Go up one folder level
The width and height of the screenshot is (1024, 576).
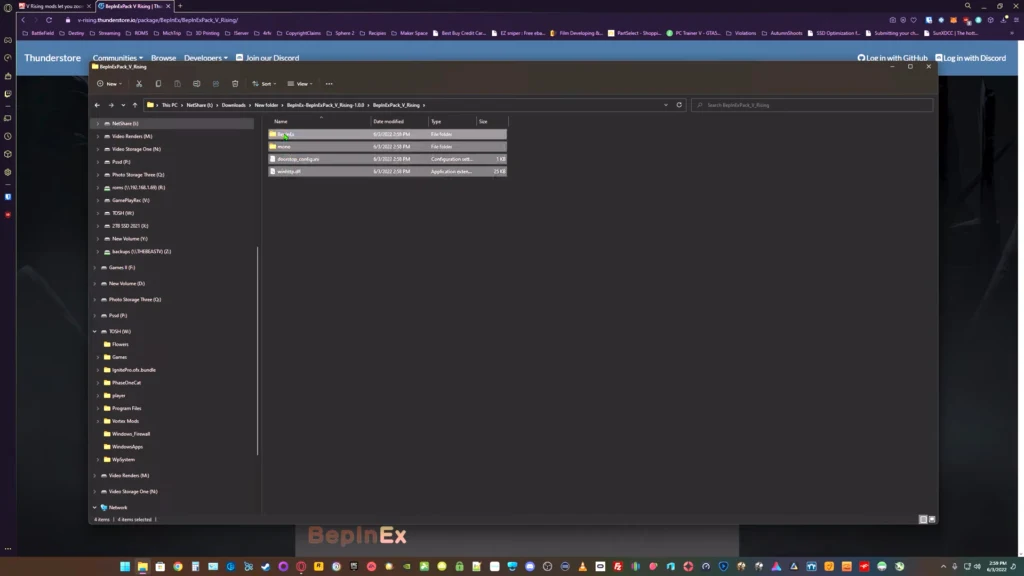(x=135, y=105)
